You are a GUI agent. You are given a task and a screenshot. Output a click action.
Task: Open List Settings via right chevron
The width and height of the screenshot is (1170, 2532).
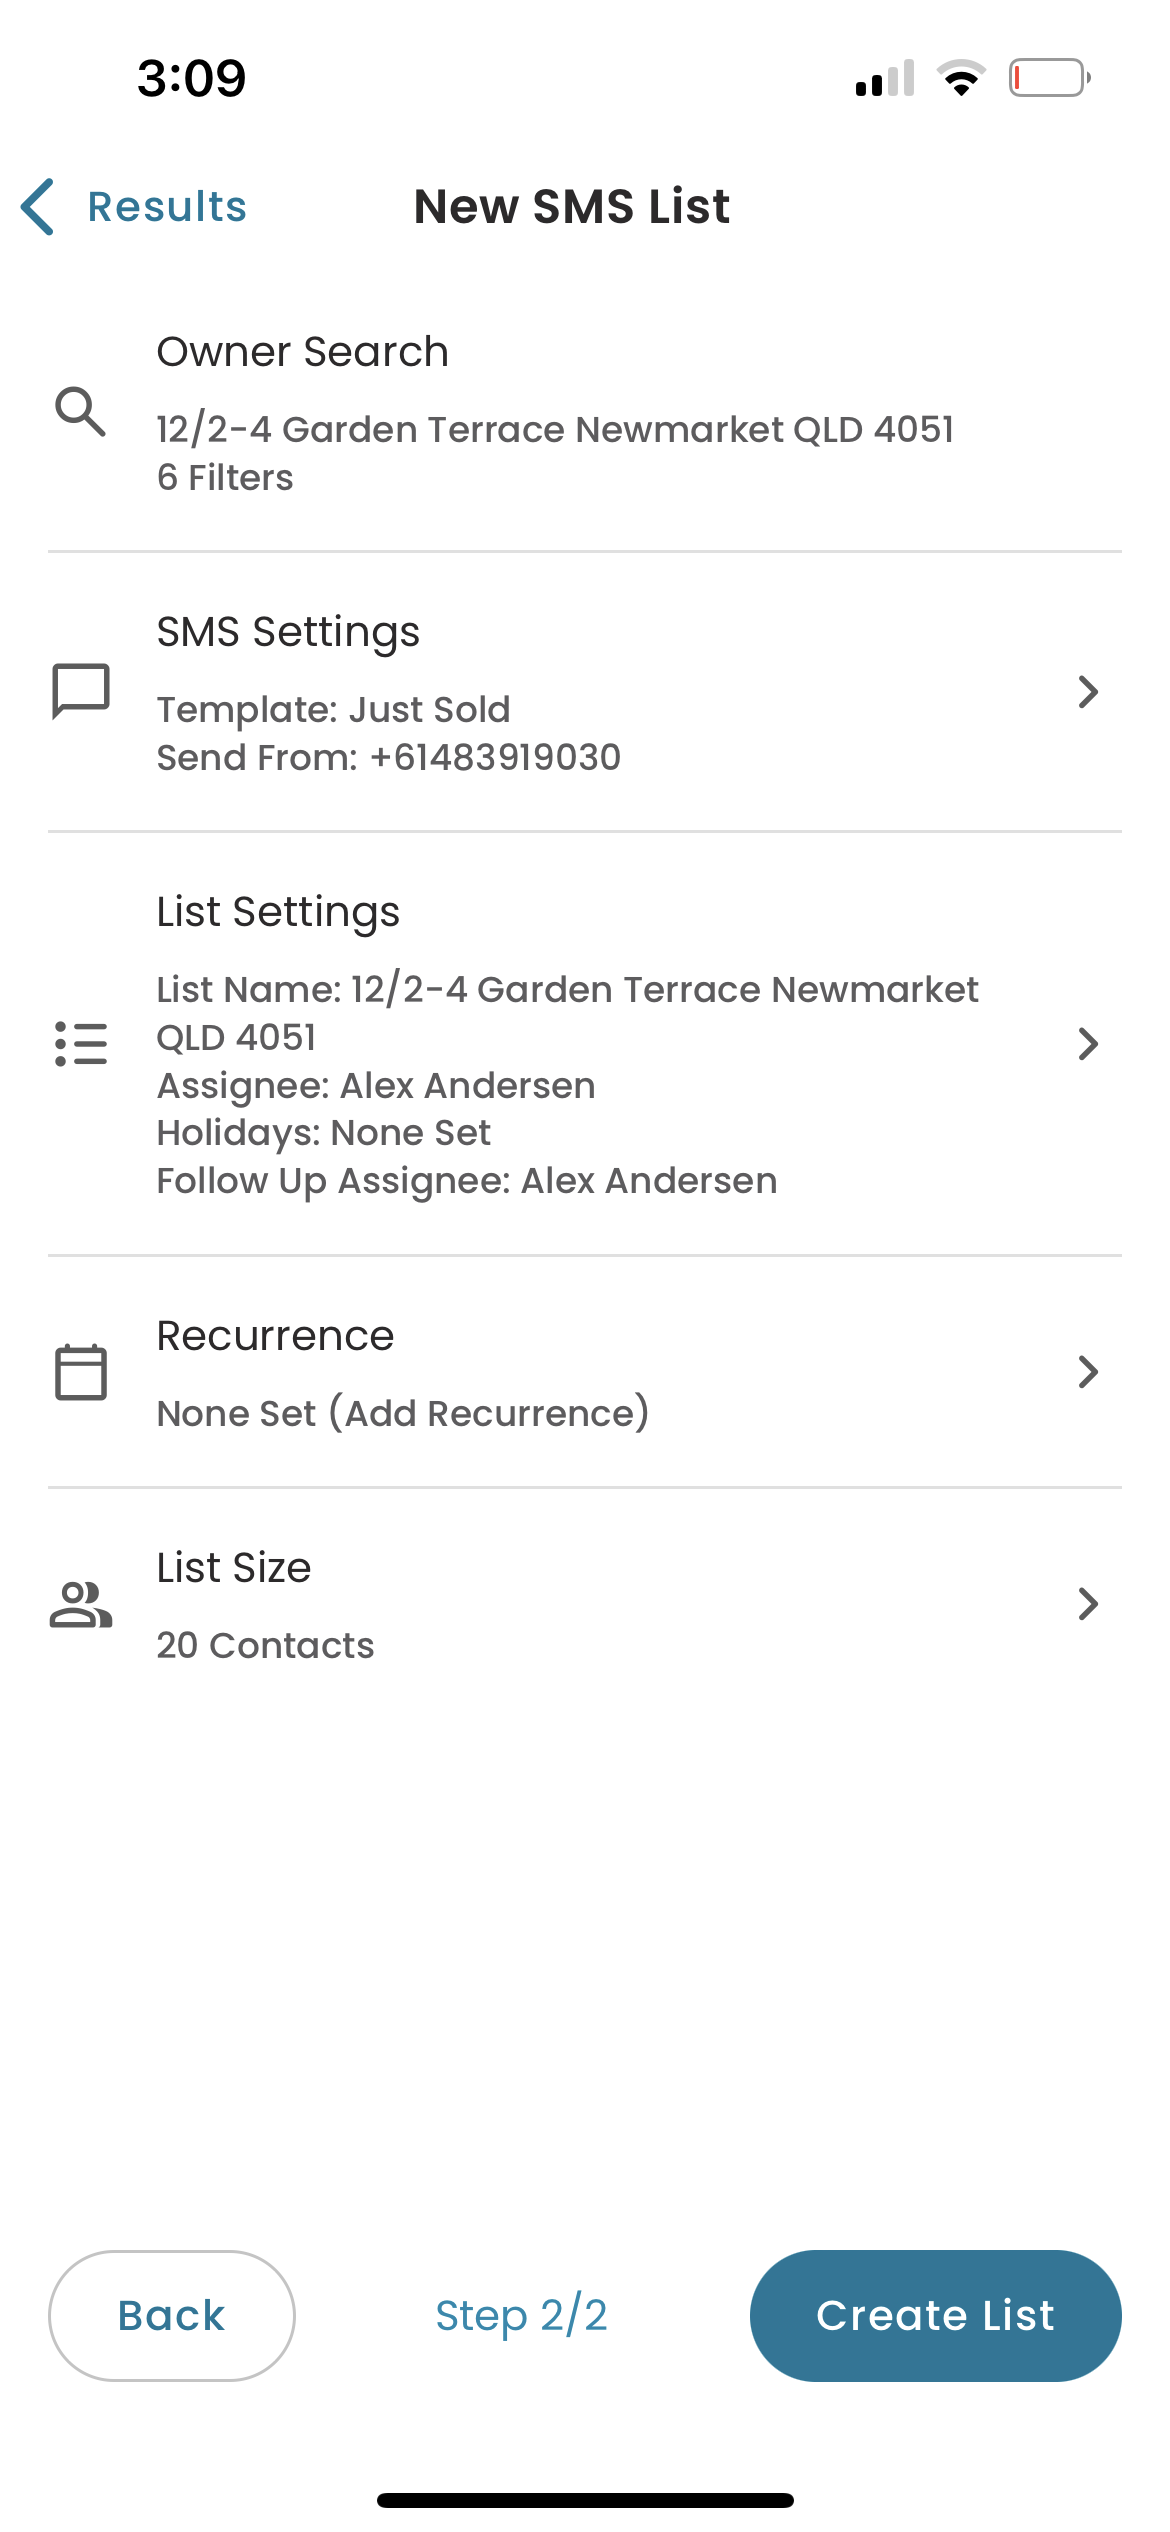coord(1088,1044)
